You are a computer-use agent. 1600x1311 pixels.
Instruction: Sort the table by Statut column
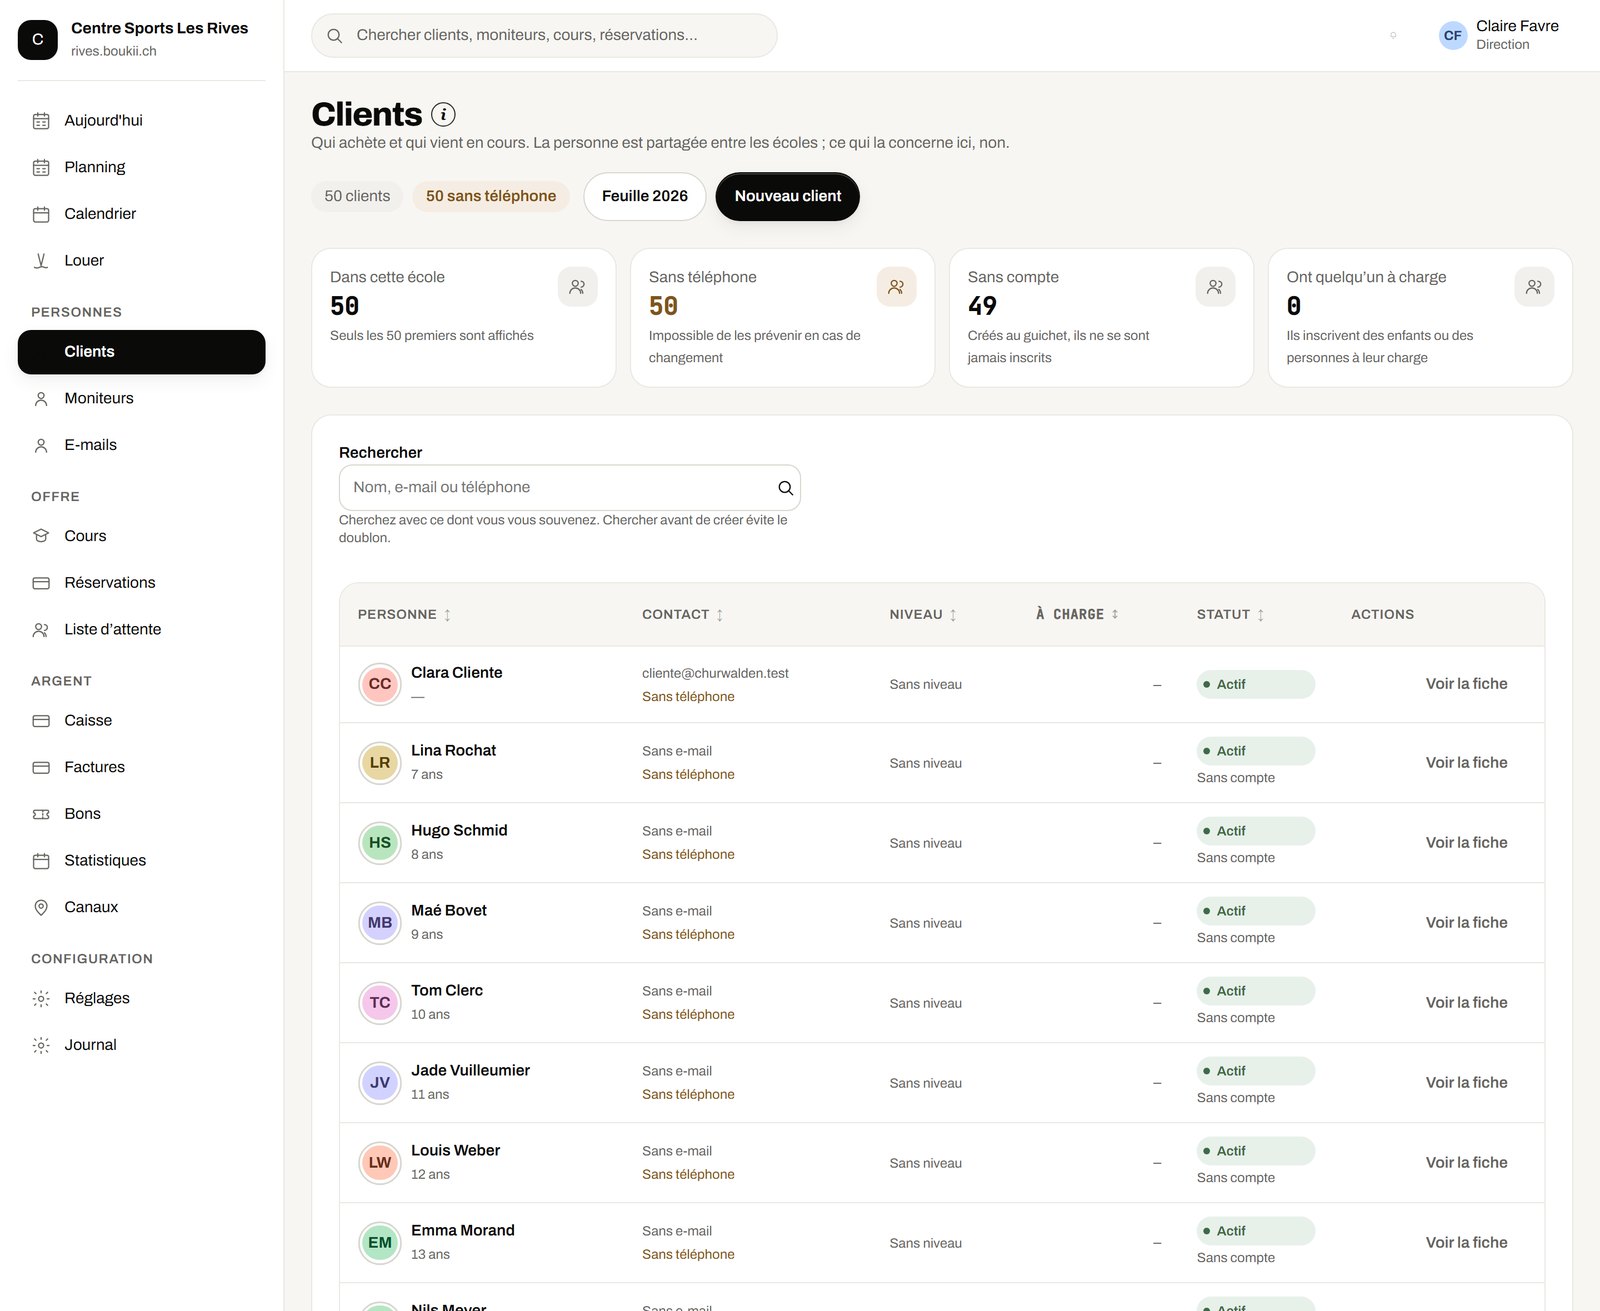(1230, 615)
